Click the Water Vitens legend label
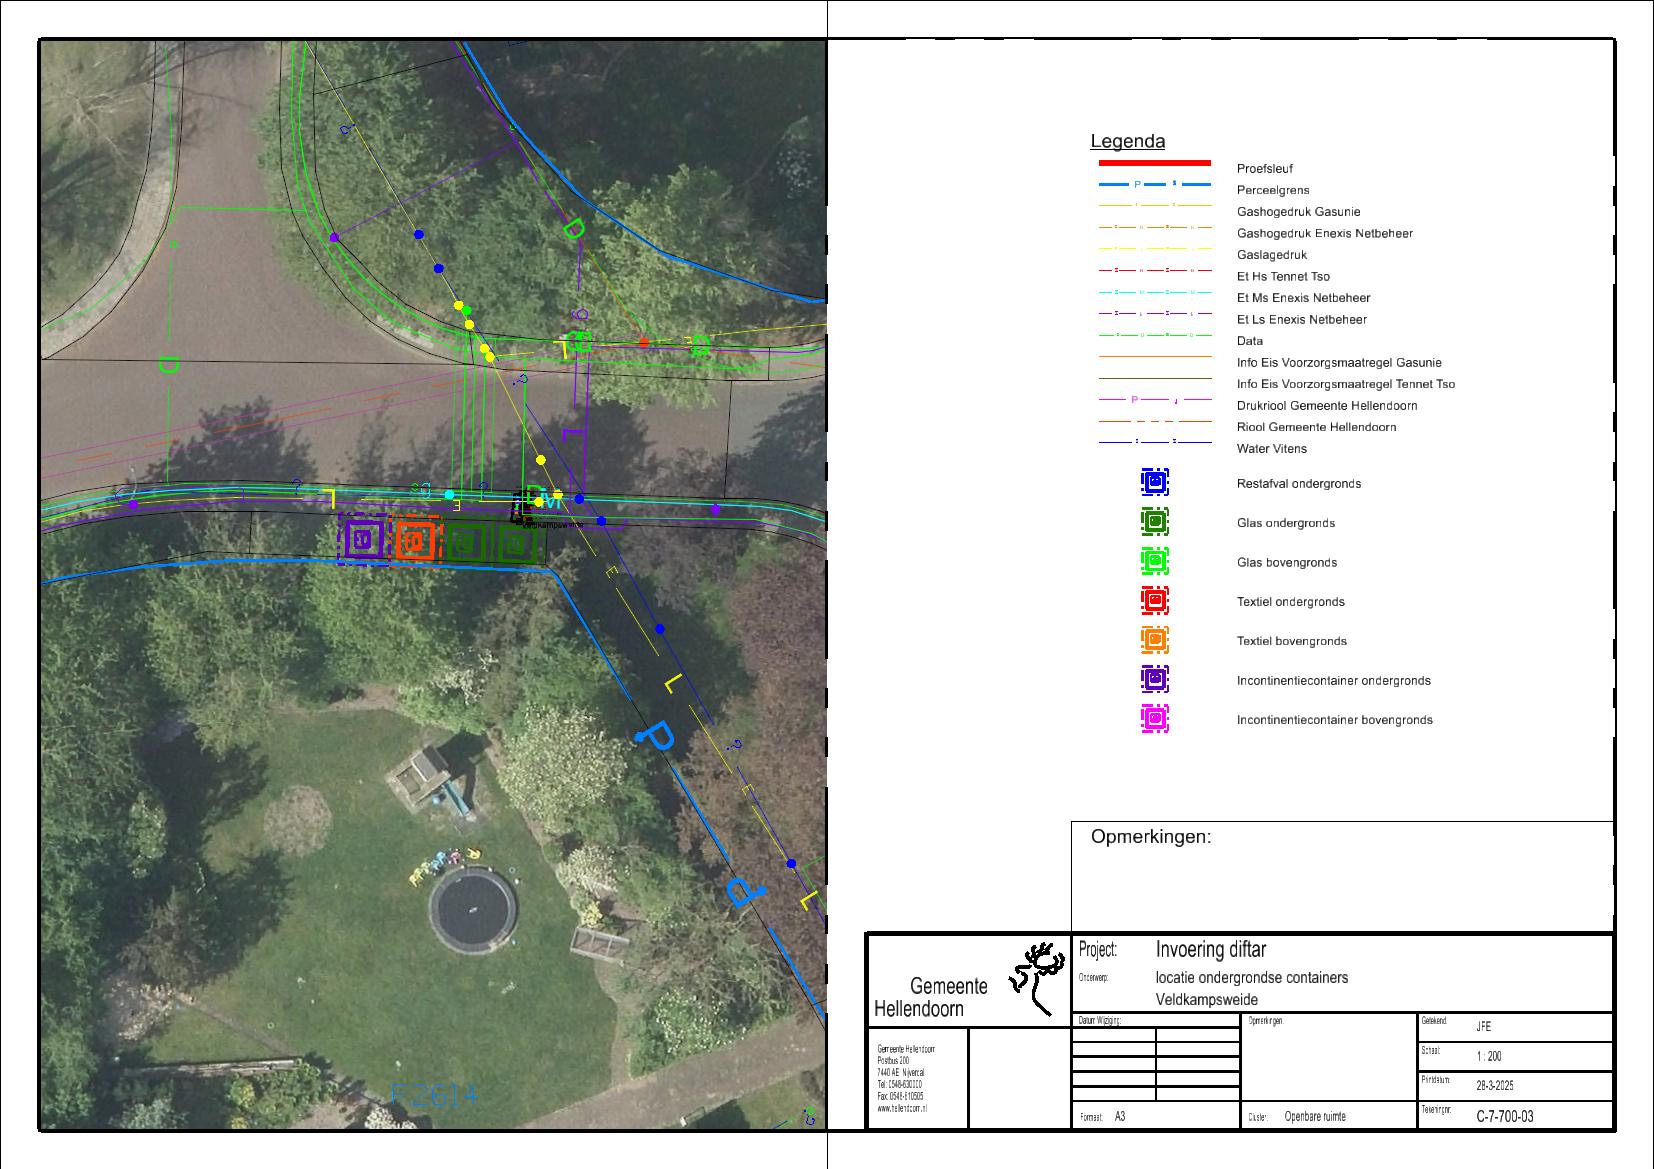 pos(1271,449)
